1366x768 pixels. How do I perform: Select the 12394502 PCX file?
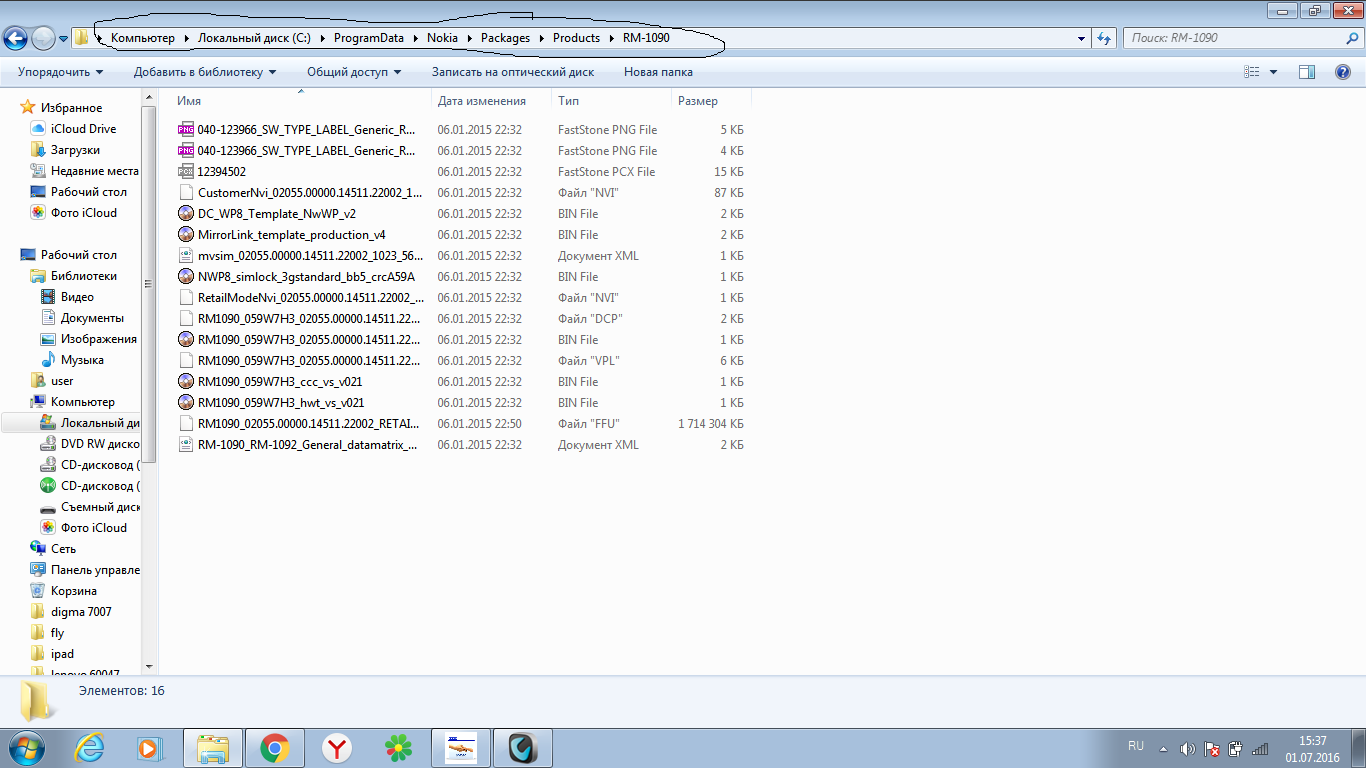point(221,172)
